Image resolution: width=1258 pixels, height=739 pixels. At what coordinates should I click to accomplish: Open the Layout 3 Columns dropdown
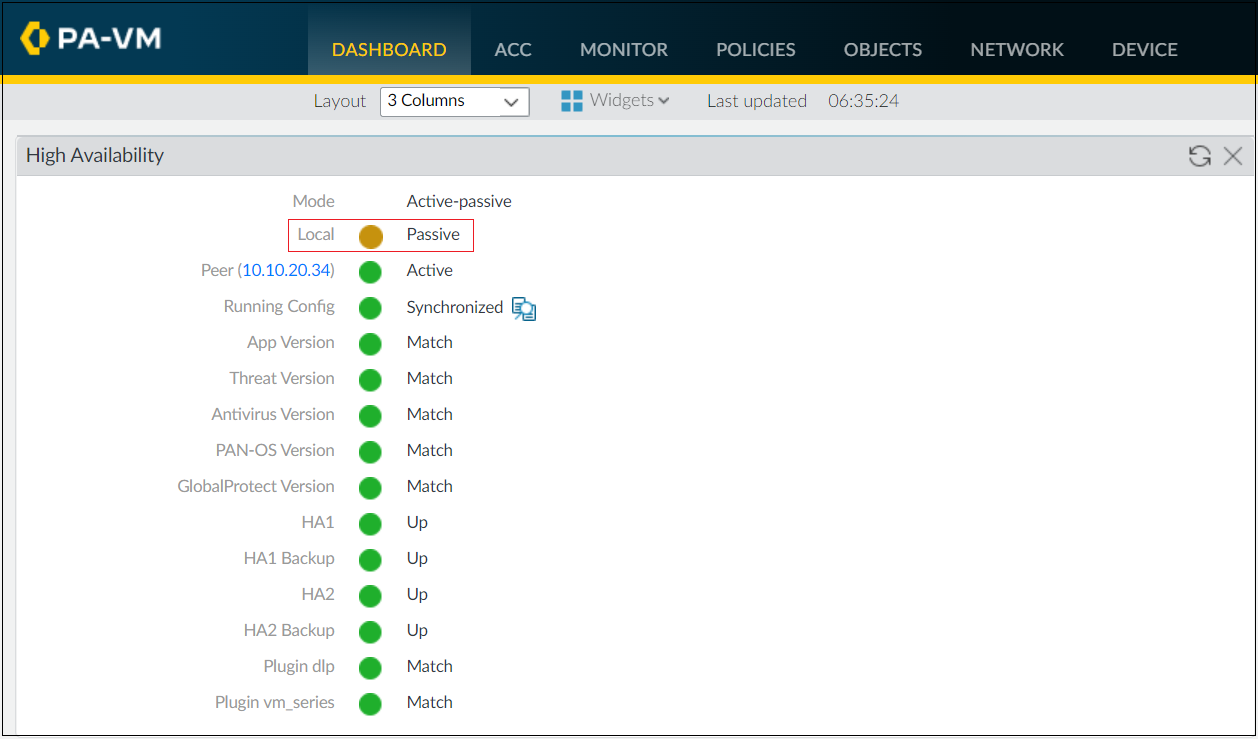[x=455, y=101]
